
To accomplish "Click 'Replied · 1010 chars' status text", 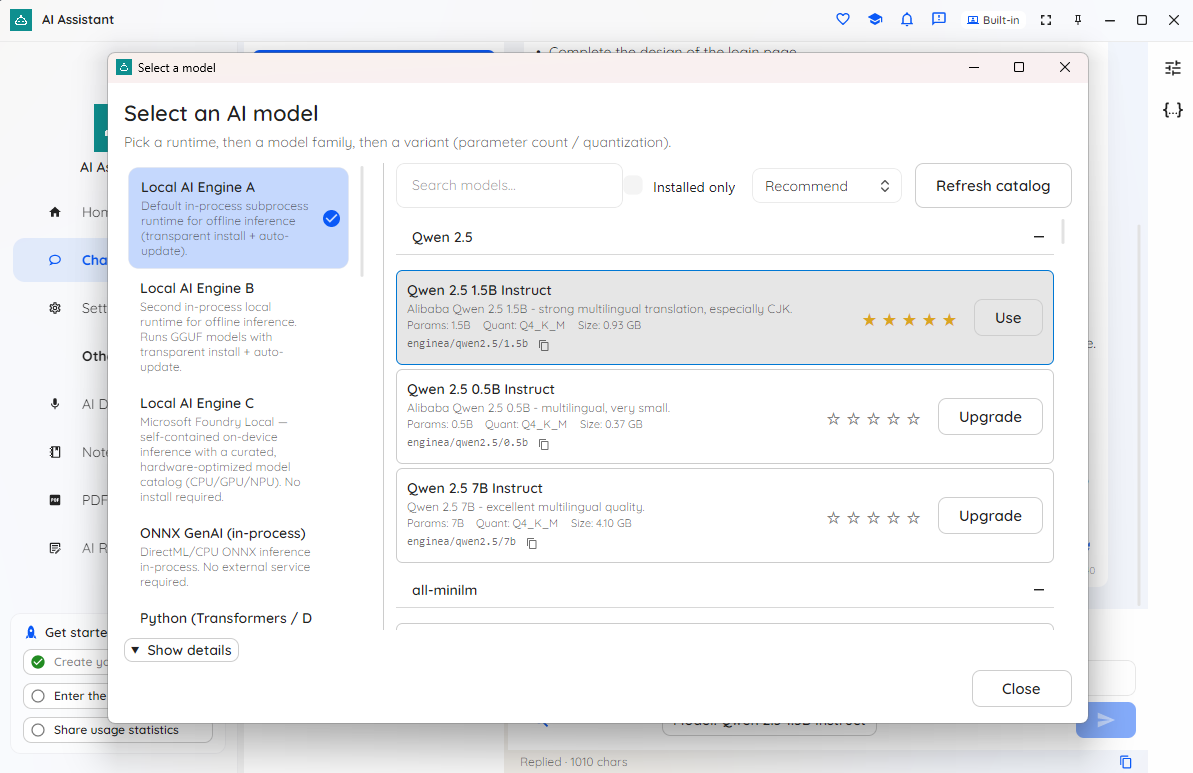I will (574, 762).
